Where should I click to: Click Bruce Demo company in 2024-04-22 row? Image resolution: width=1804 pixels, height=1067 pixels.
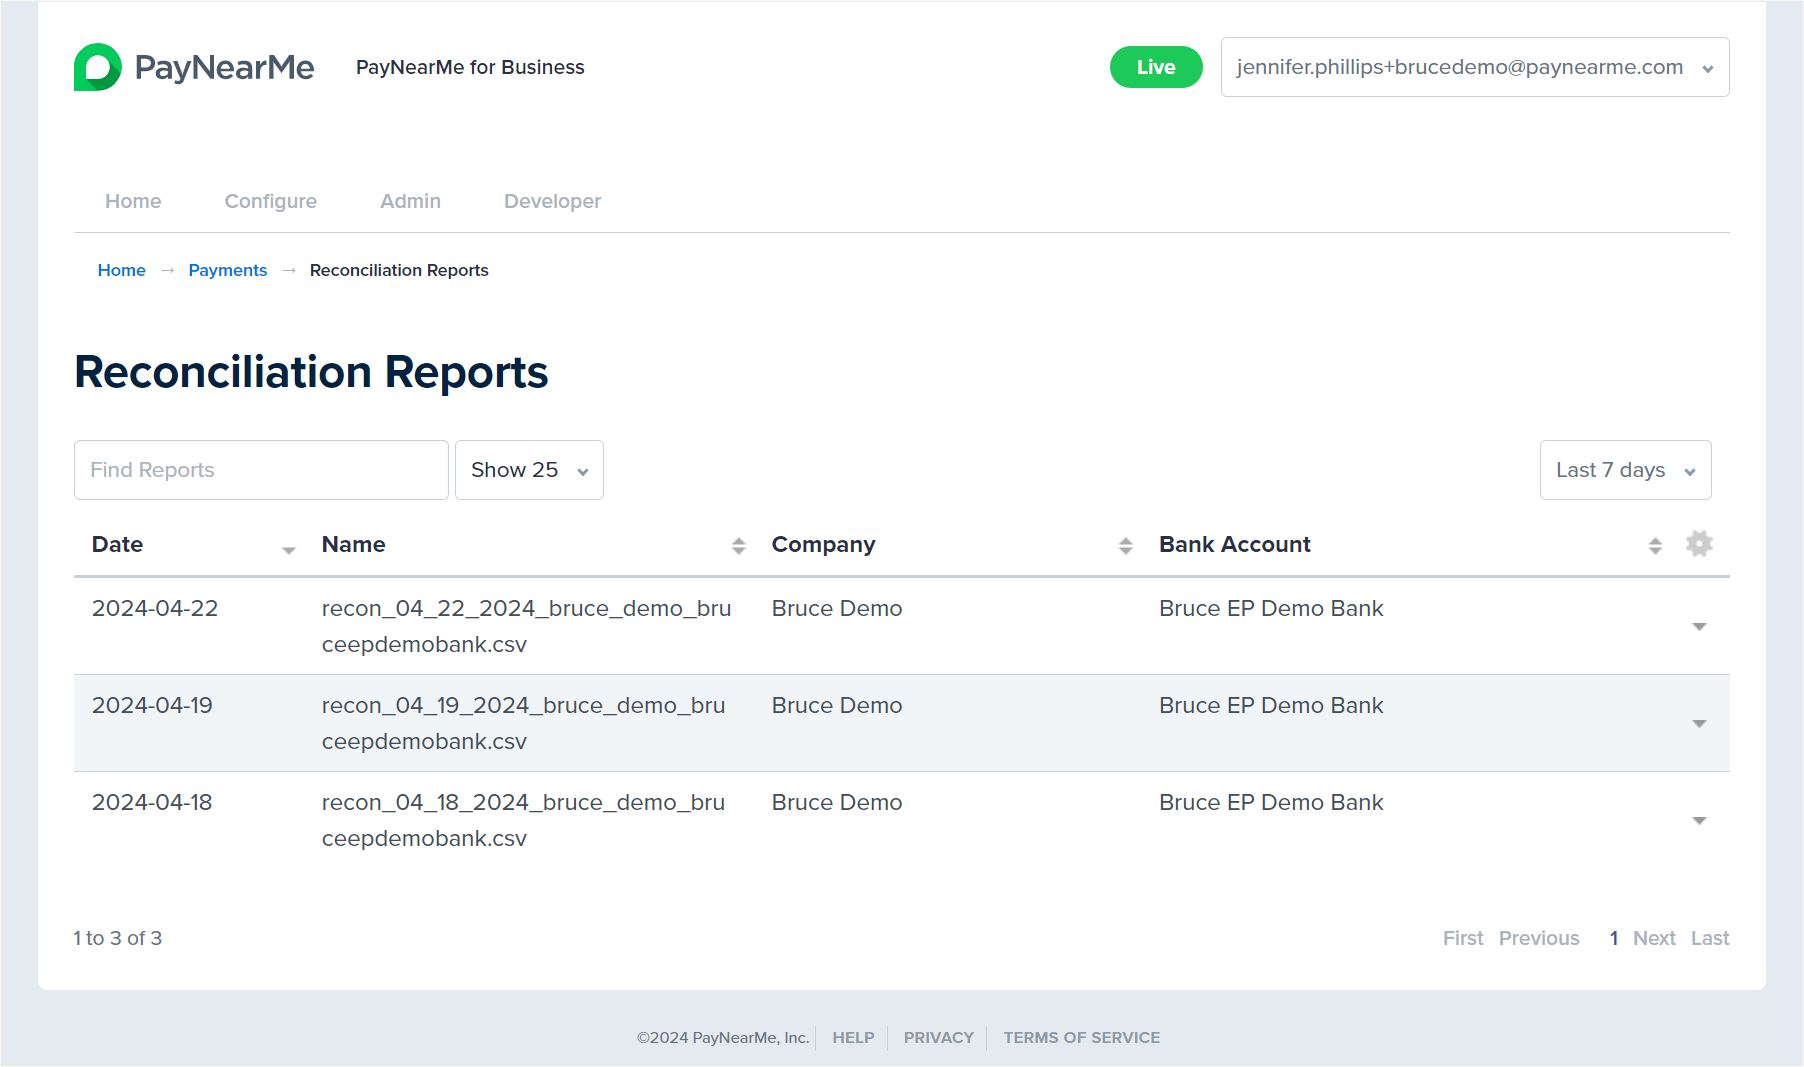[837, 608]
